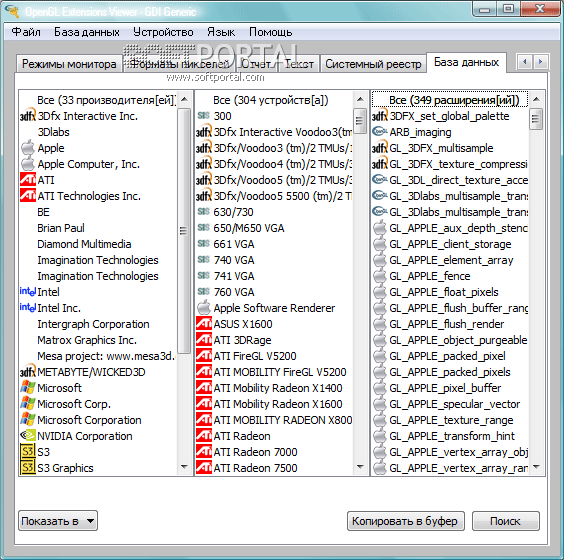564x560 pixels.
Task: Select Matrox Graphics Inc. vendor
Action: 98,340
